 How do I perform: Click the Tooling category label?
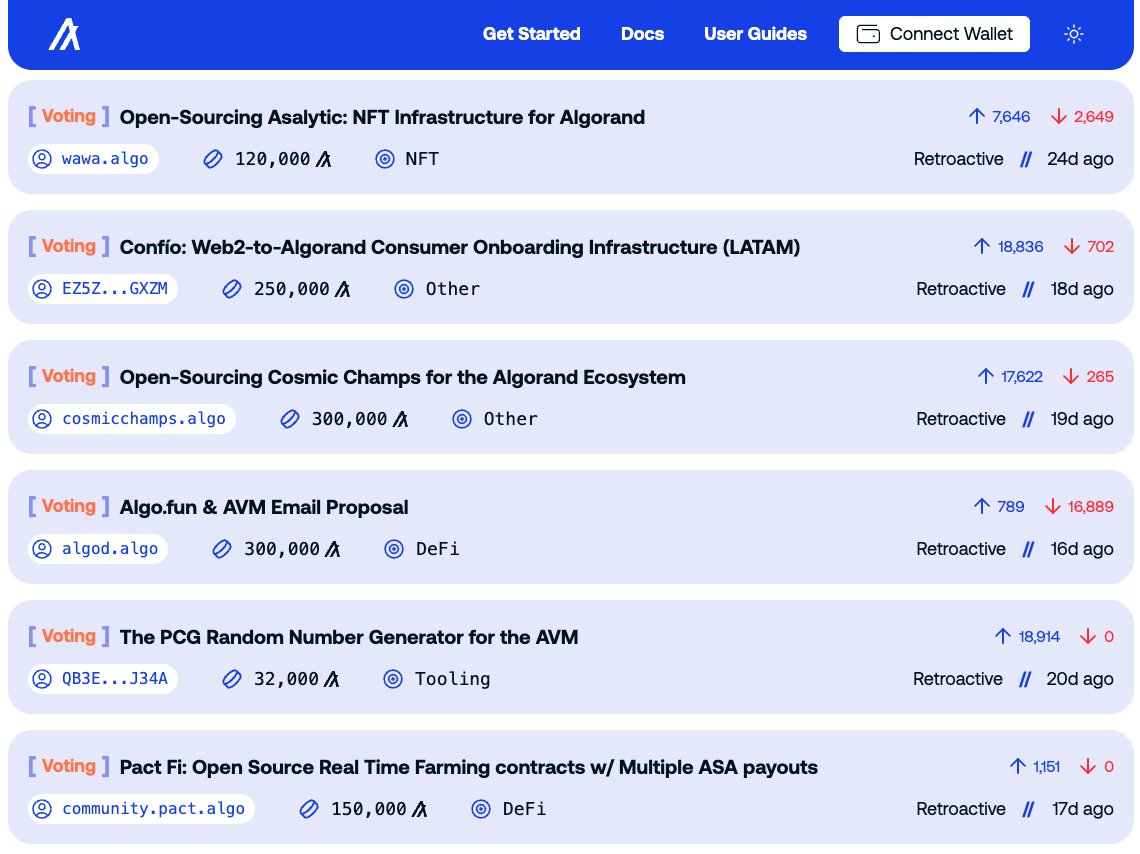point(453,679)
